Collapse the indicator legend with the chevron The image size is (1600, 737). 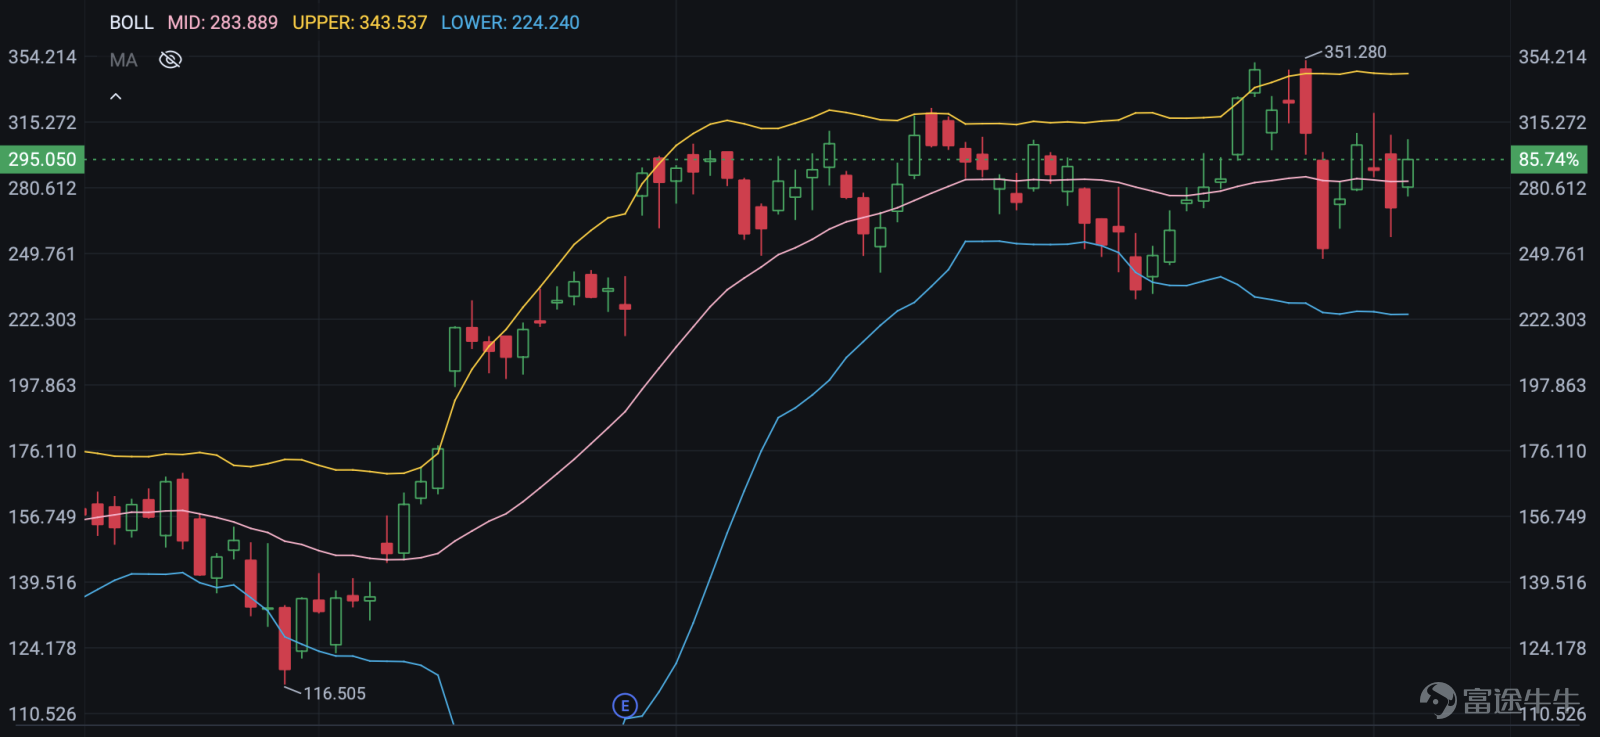click(116, 97)
